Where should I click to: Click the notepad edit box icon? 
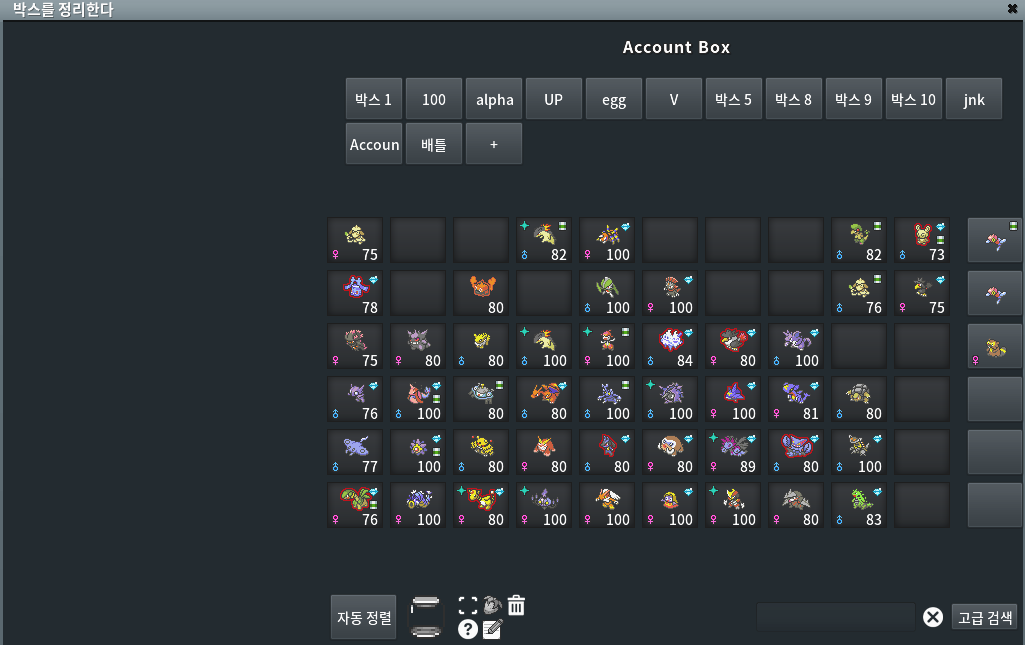tap(492, 629)
